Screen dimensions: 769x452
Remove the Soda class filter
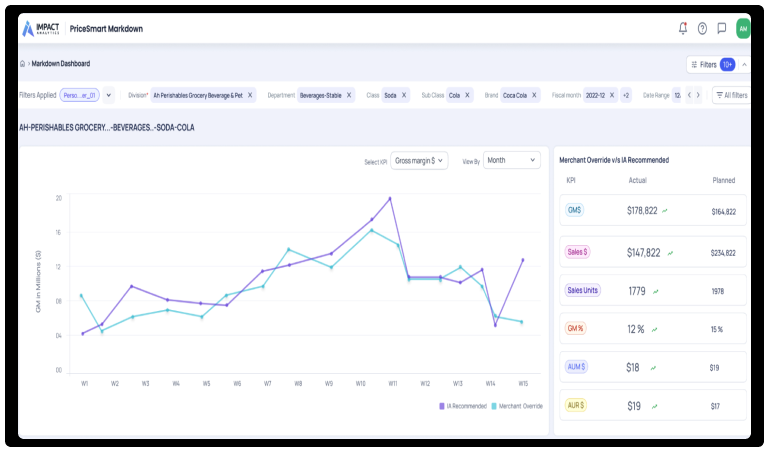(404, 95)
